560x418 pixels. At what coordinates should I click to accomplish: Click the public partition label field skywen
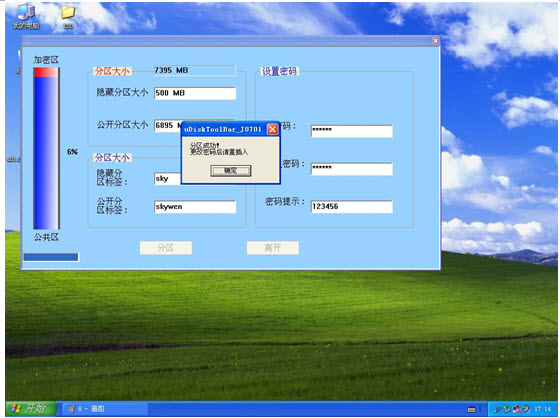(x=195, y=207)
